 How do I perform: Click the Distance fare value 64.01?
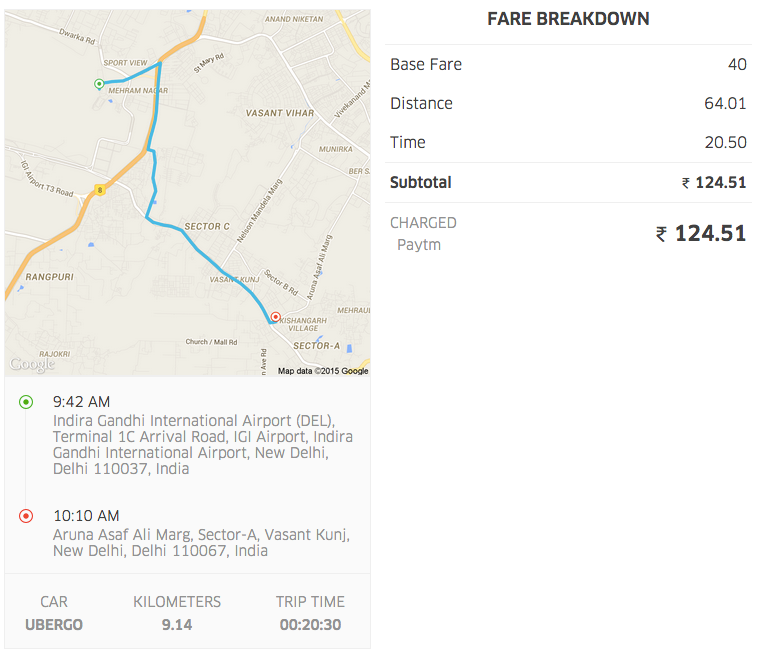(725, 103)
